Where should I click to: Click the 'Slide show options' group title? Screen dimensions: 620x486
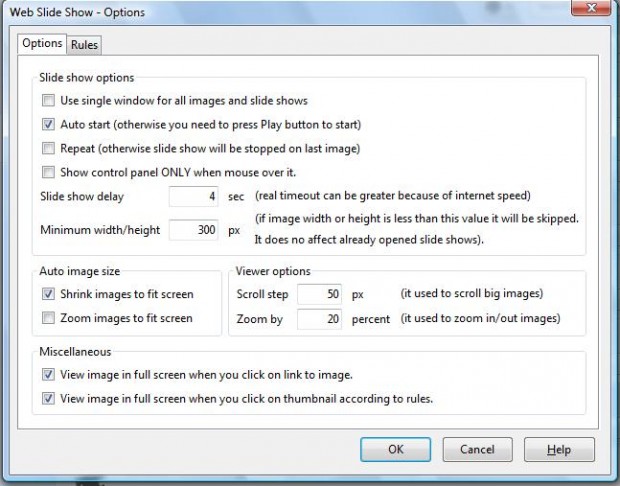click(87, 78)
